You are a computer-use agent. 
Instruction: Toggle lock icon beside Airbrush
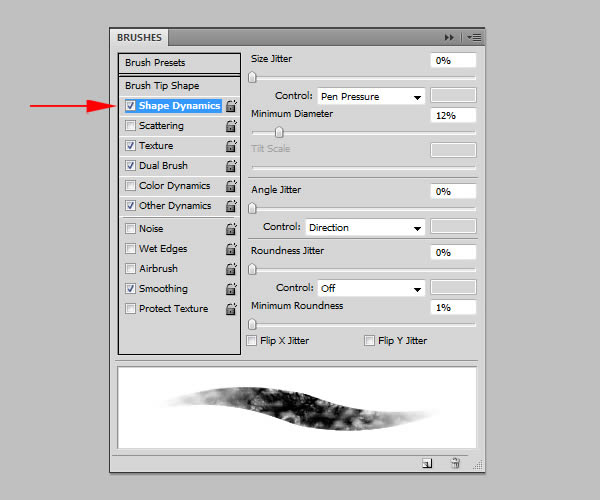click(231, 269)
